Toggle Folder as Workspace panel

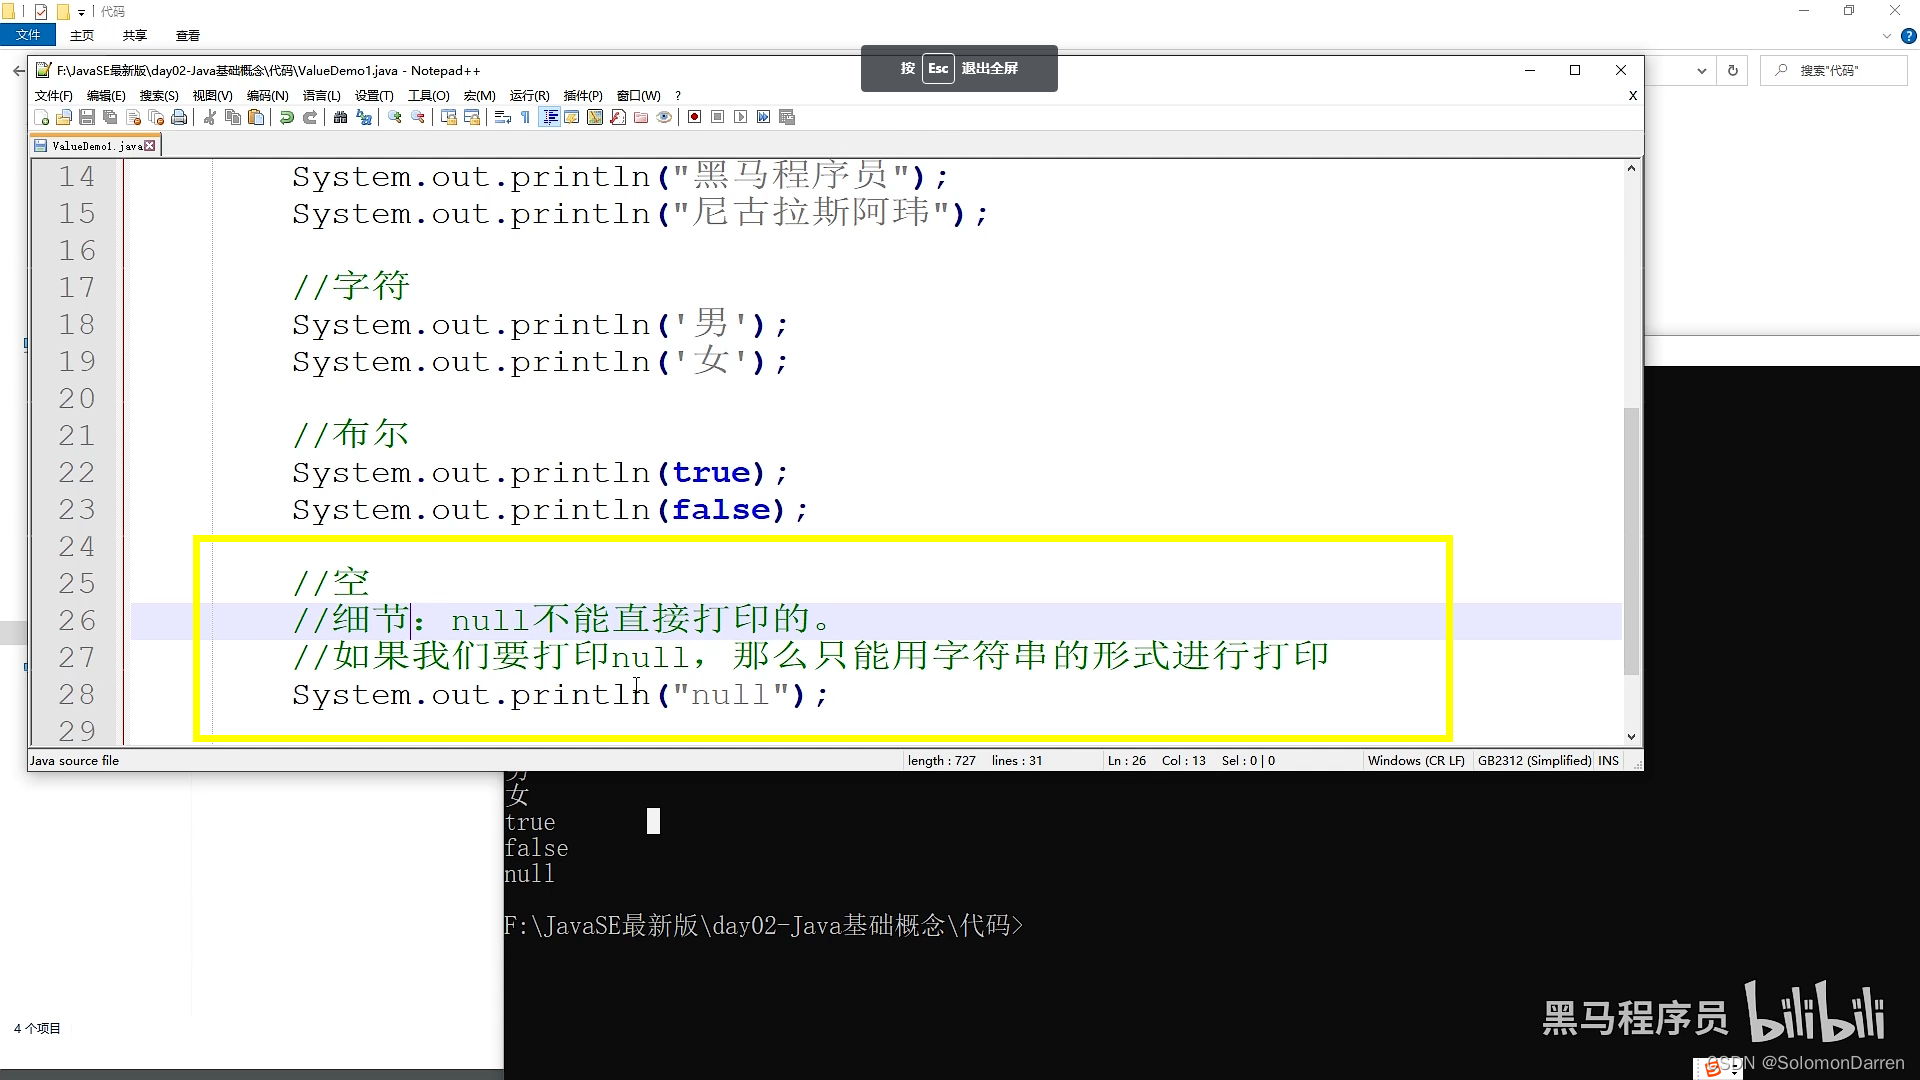tap(641, 117)
